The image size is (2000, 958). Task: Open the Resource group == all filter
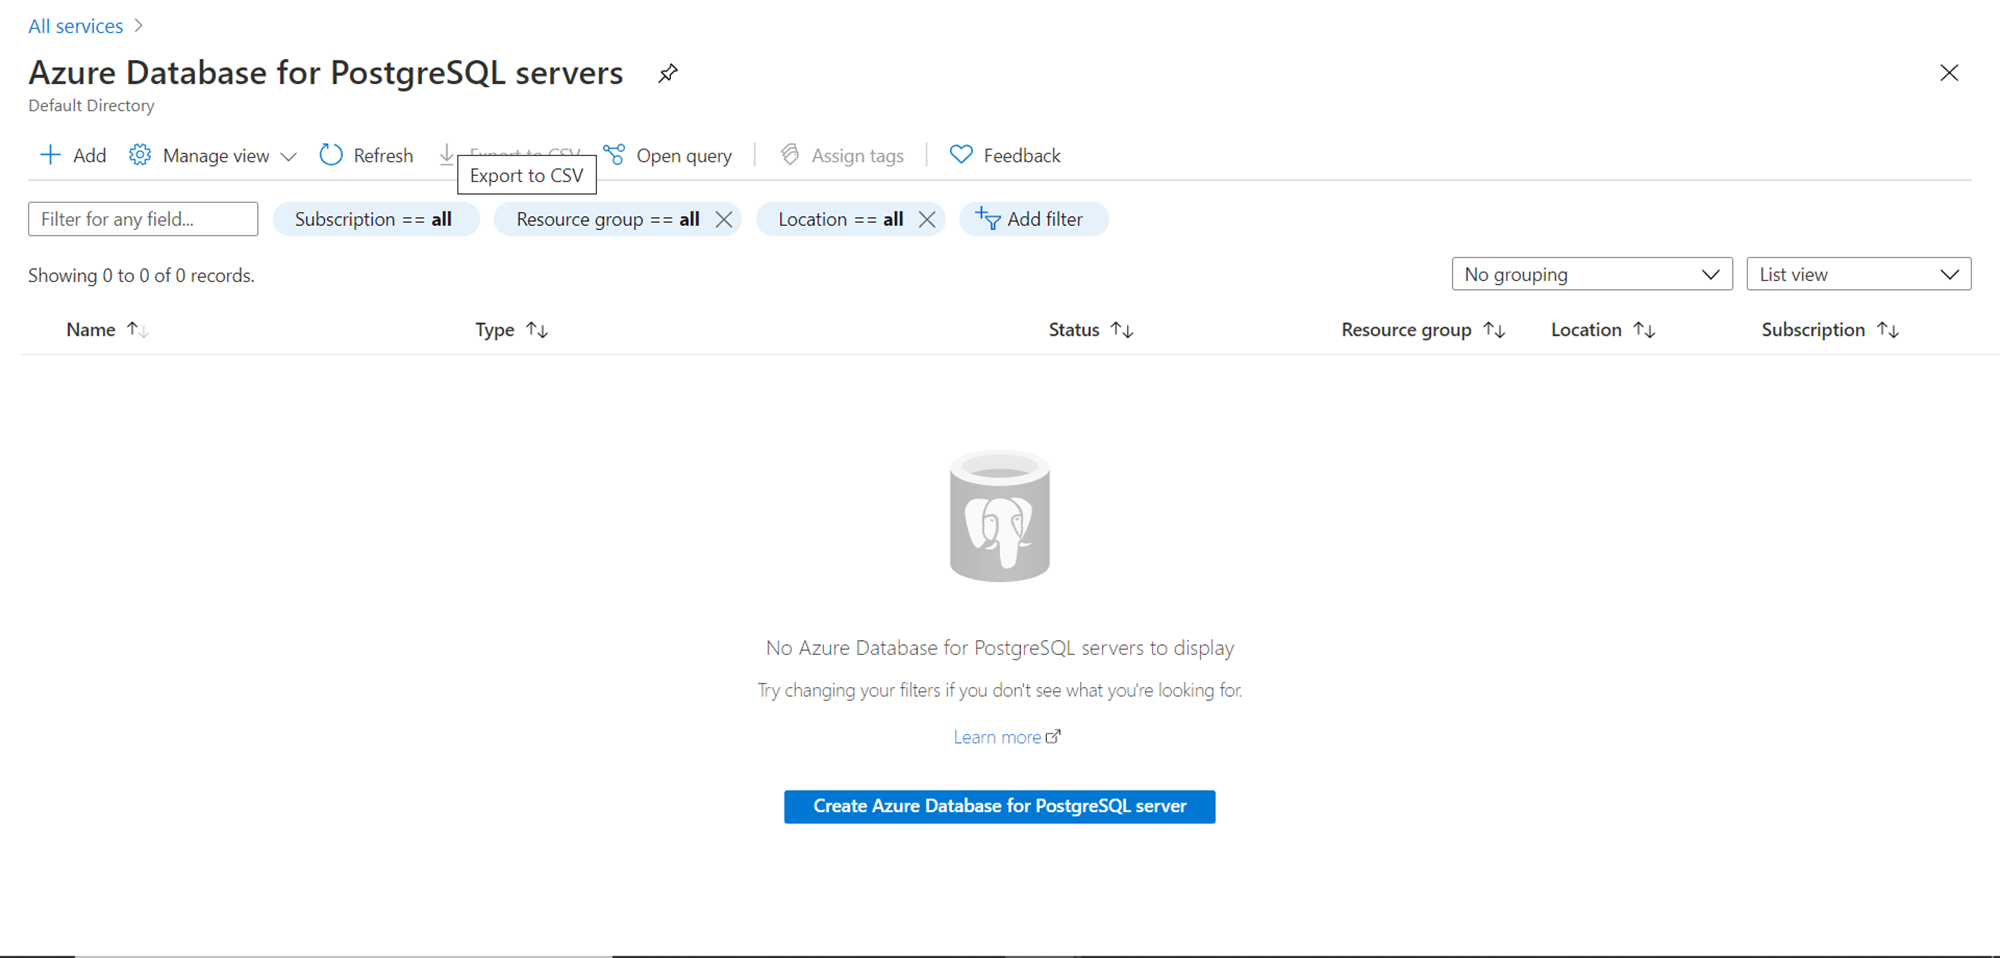pyautogui.click(x=607, y=219)
